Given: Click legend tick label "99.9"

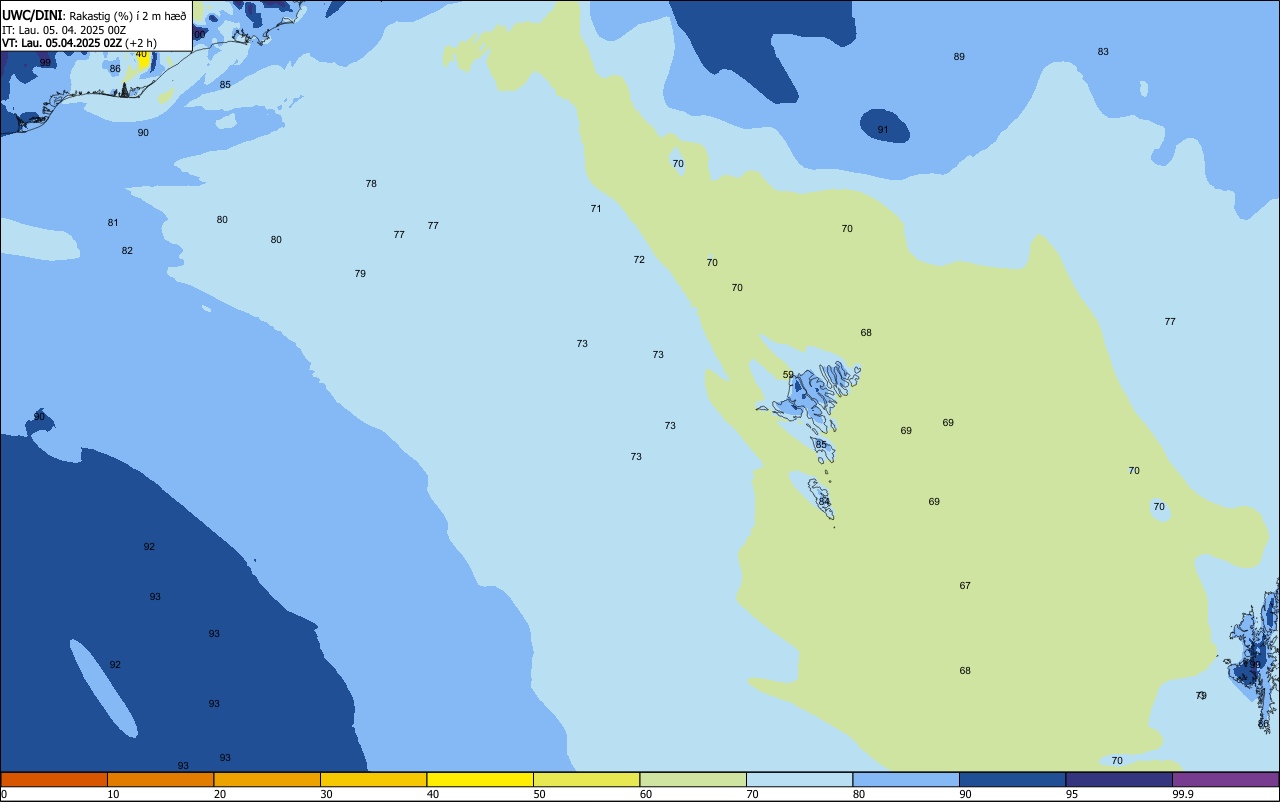Looking at the screenshot, I should pyautogui.click(x=1183, y=794).
